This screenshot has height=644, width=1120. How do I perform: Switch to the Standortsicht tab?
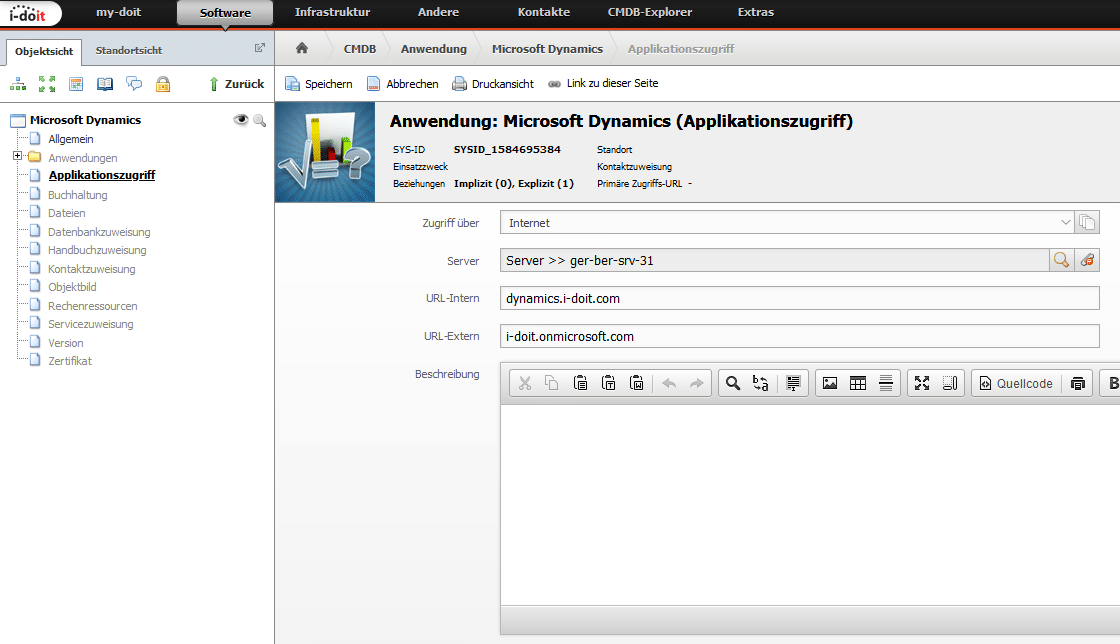[x=129, y=51]
